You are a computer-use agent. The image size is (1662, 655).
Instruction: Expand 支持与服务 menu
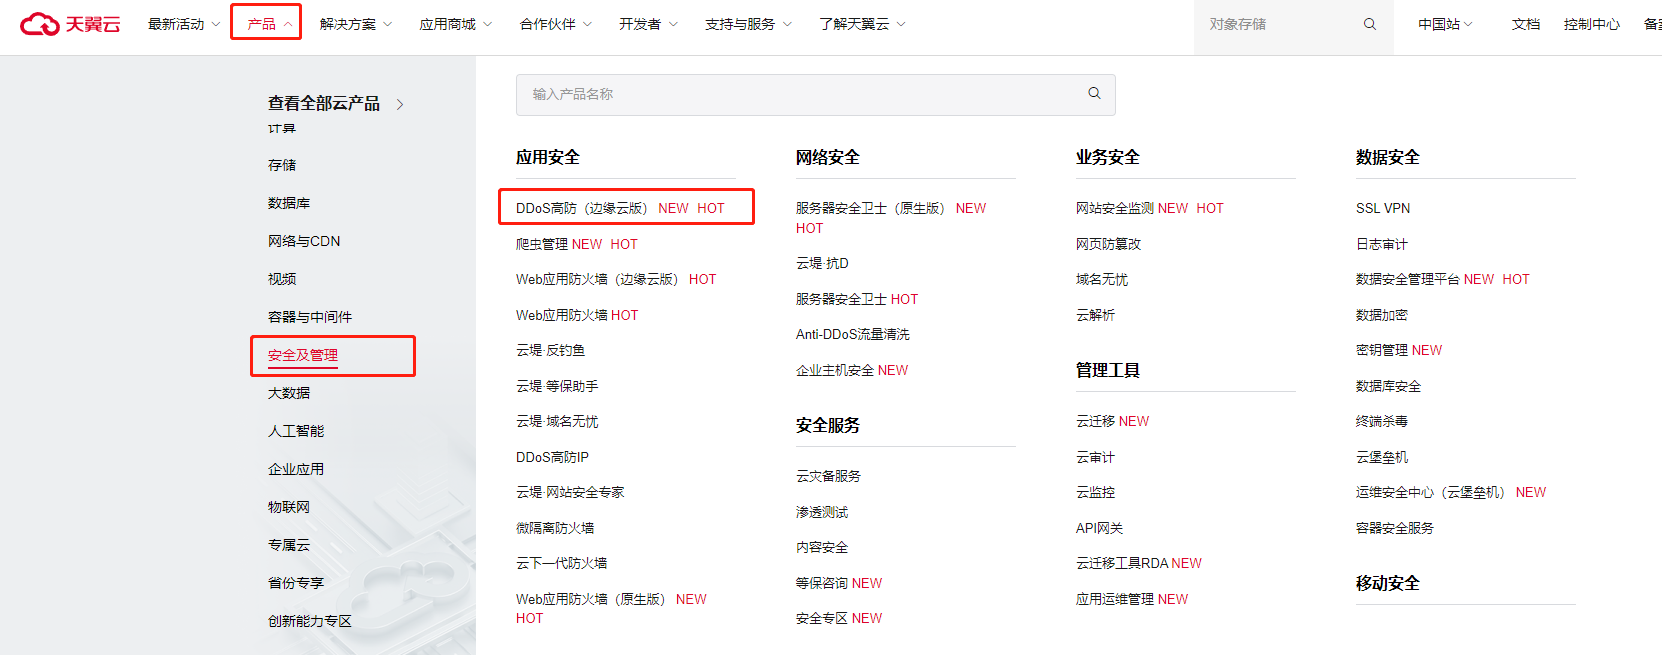pyautogui.click(x=748, y=24)
